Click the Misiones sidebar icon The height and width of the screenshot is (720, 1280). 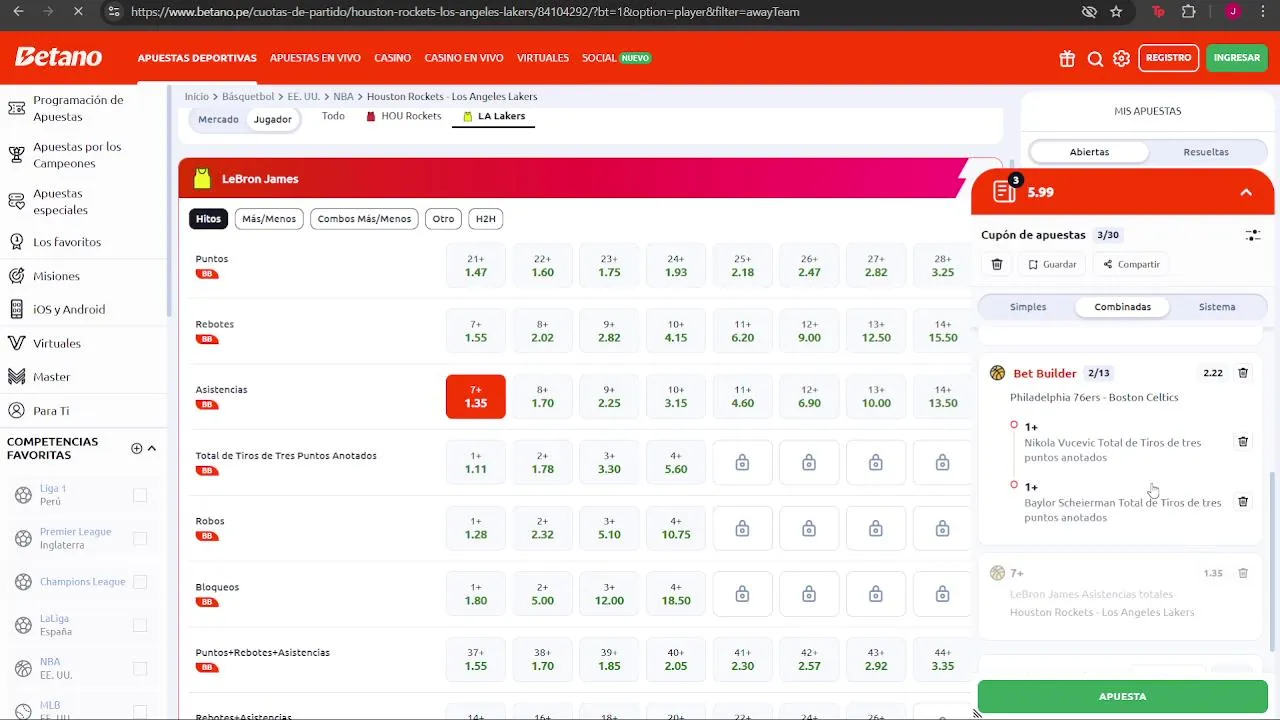coord(16,276)
